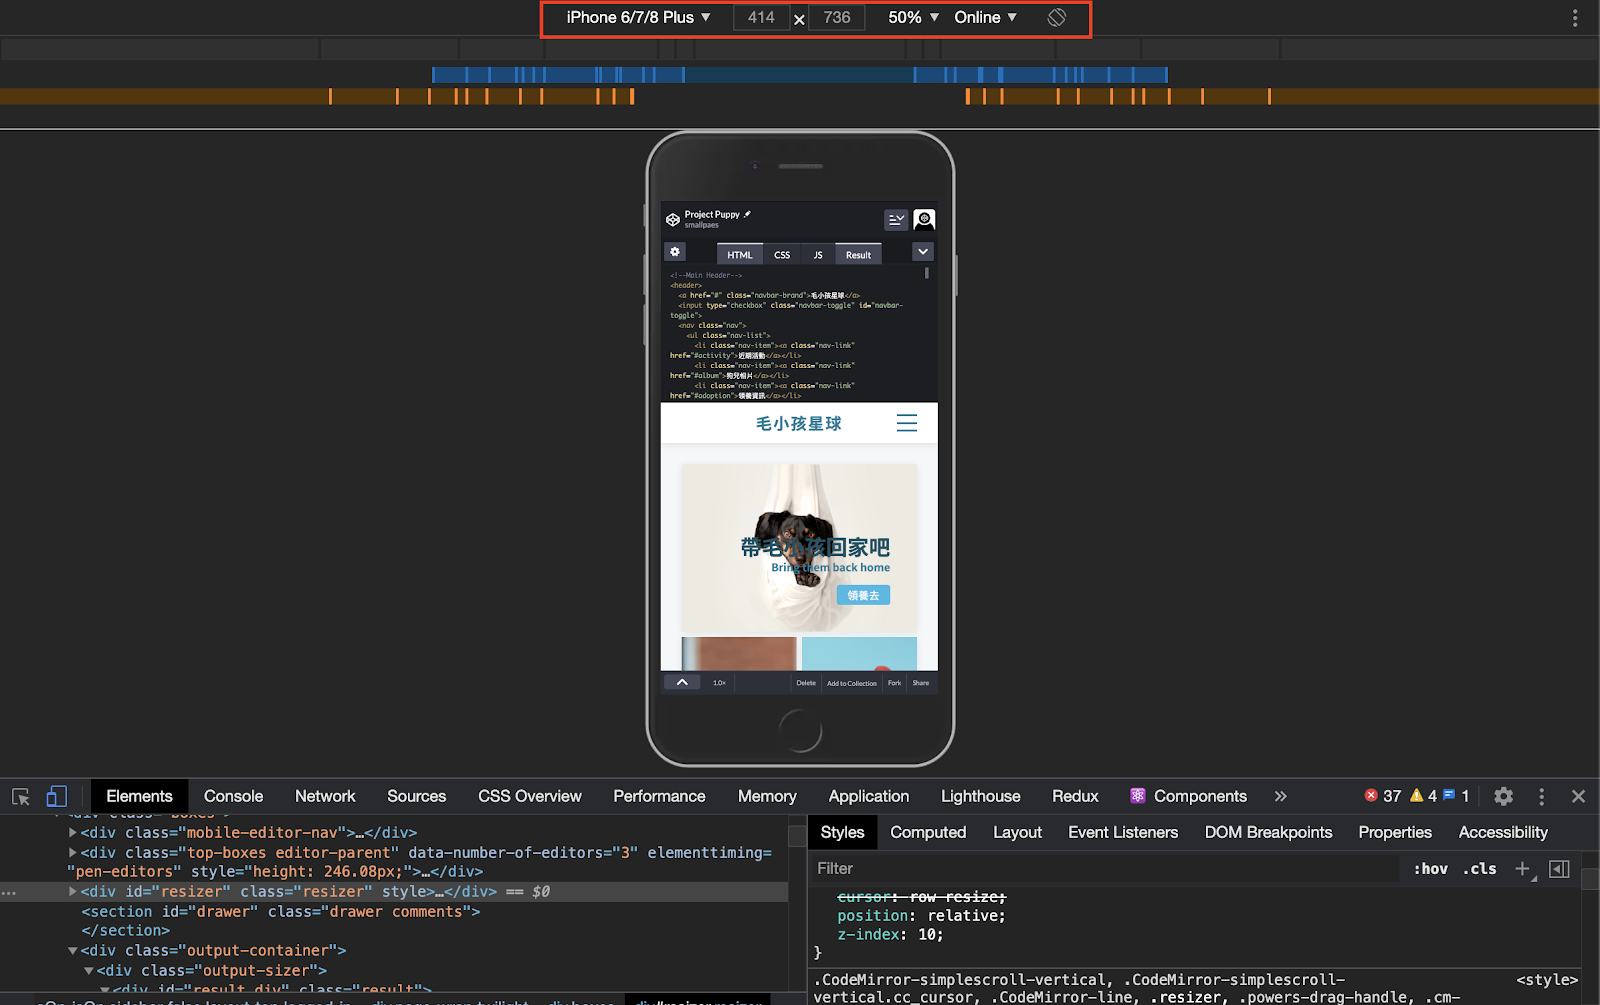Select the Result tab in CodePen
The image size is (1600, 1005).
pyautogui.click(x=858, y=254)
